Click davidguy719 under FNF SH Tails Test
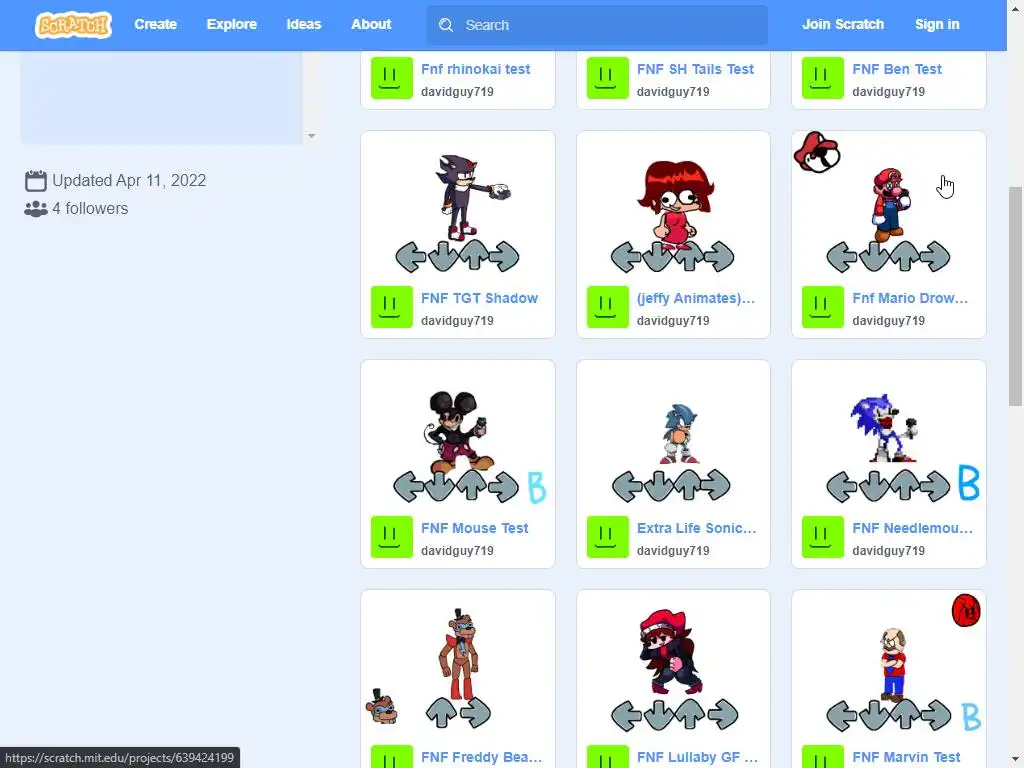This screenshot has width=1024, height=768. pyautogui.click(x=673, y=91)
